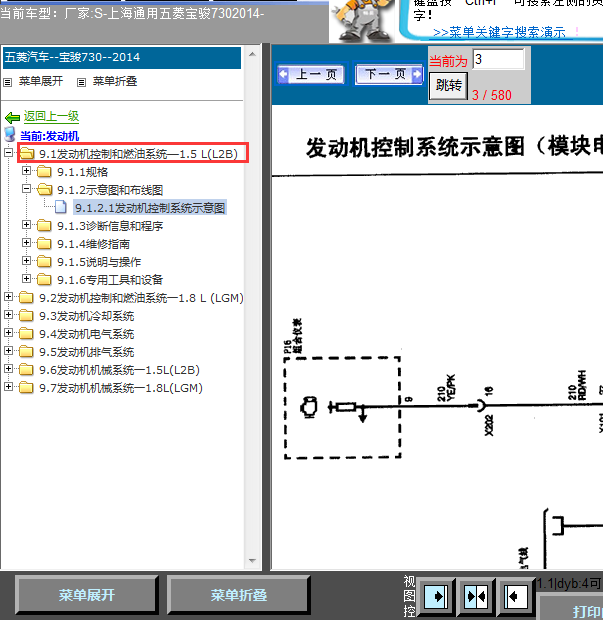
Task: Click the bottom 菜单折叠 button
Action: tap(238, 595)
